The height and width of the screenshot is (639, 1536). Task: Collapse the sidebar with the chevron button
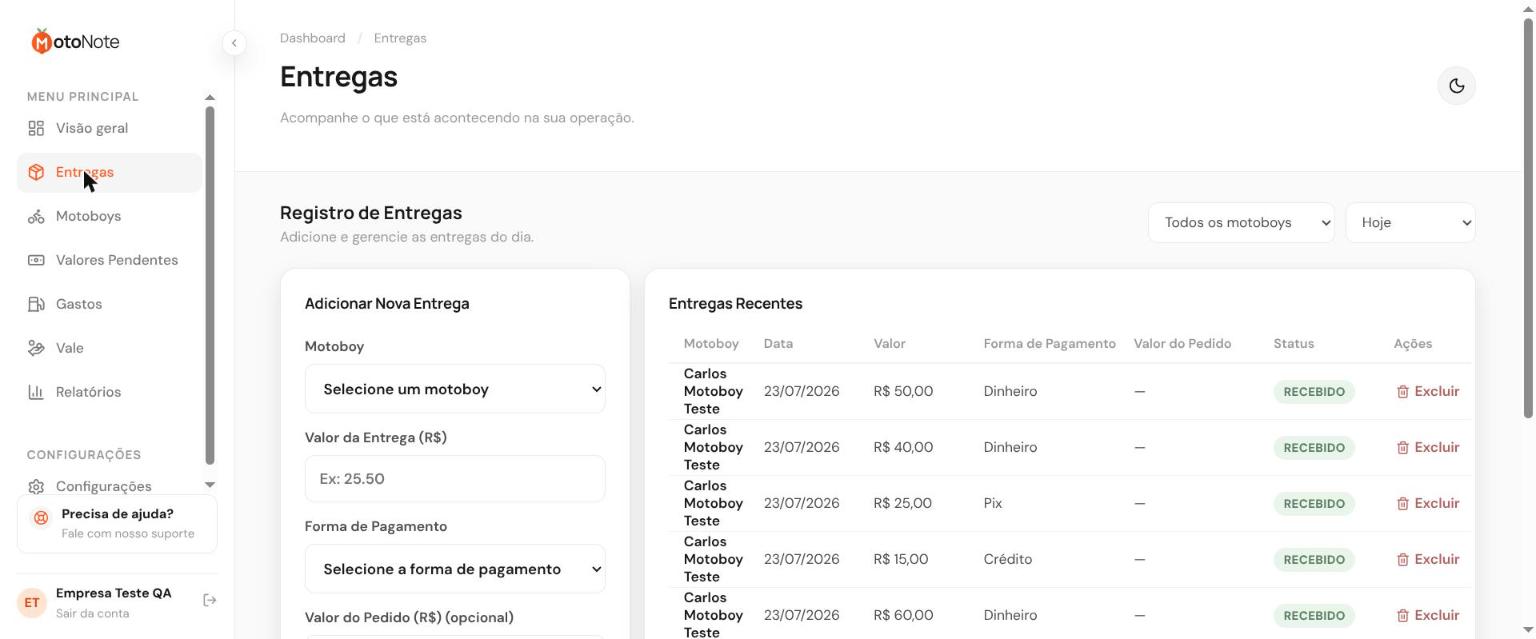[233, 43]
